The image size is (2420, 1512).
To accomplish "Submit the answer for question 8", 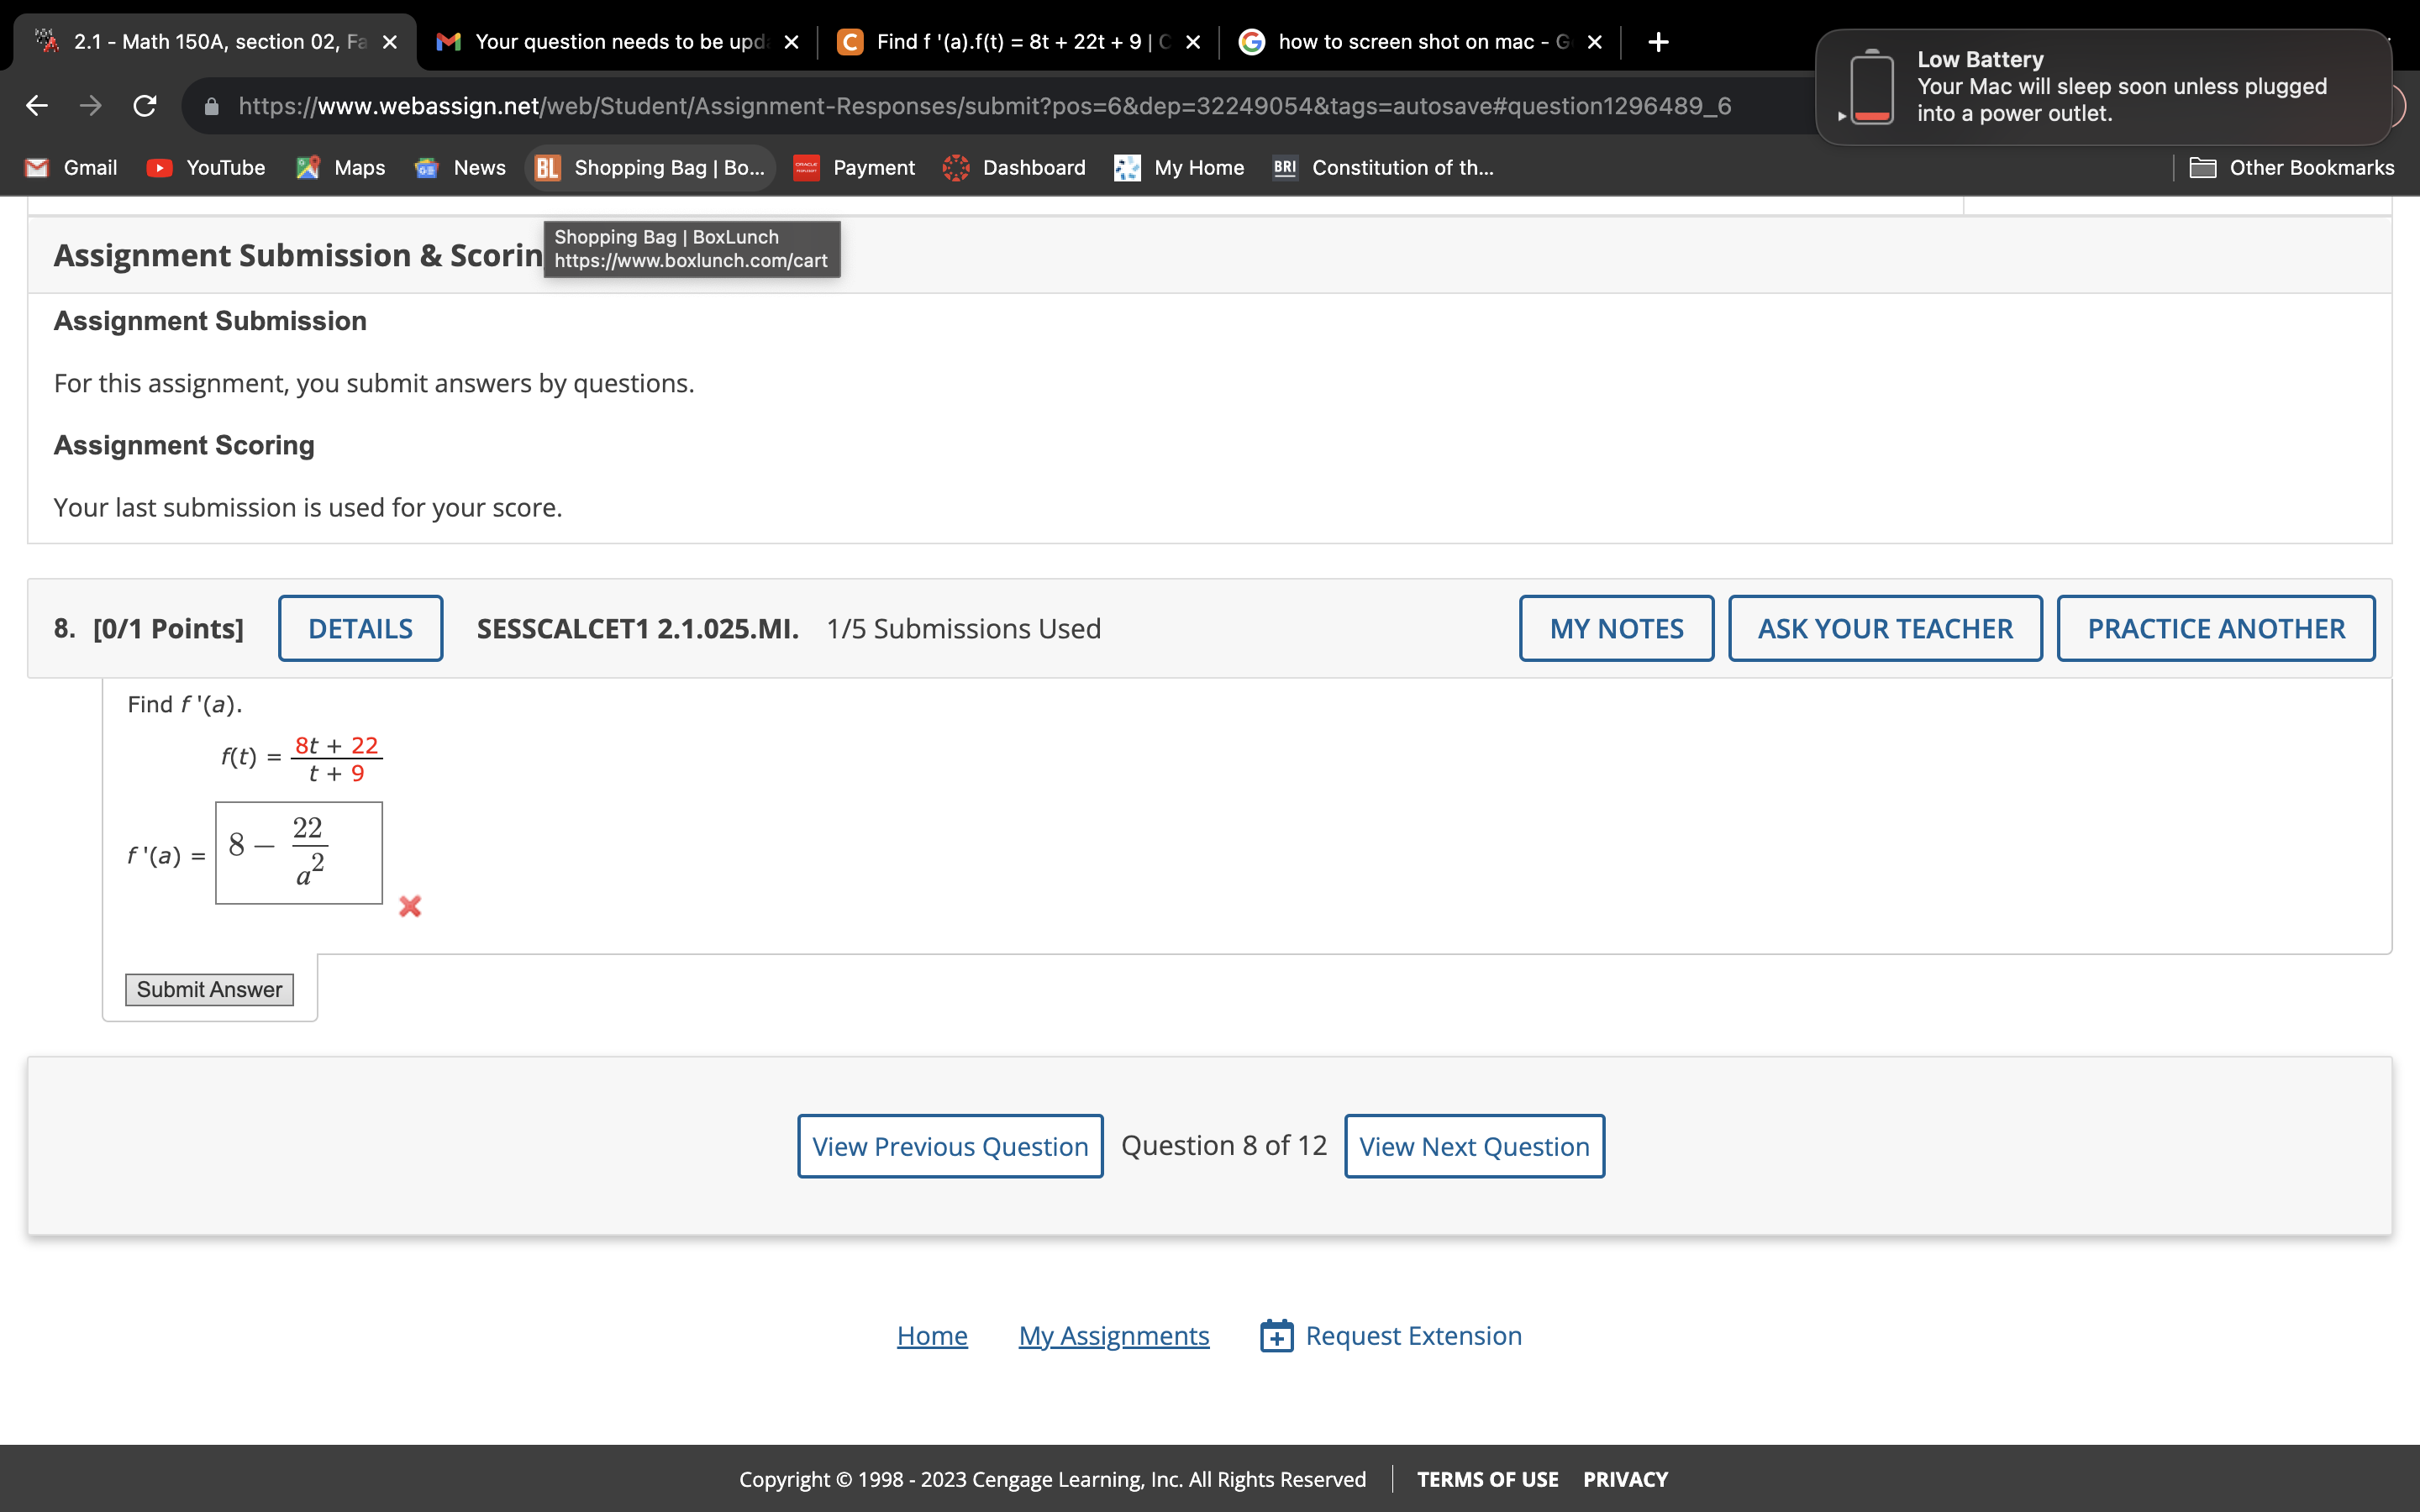I will click(209, 989).
